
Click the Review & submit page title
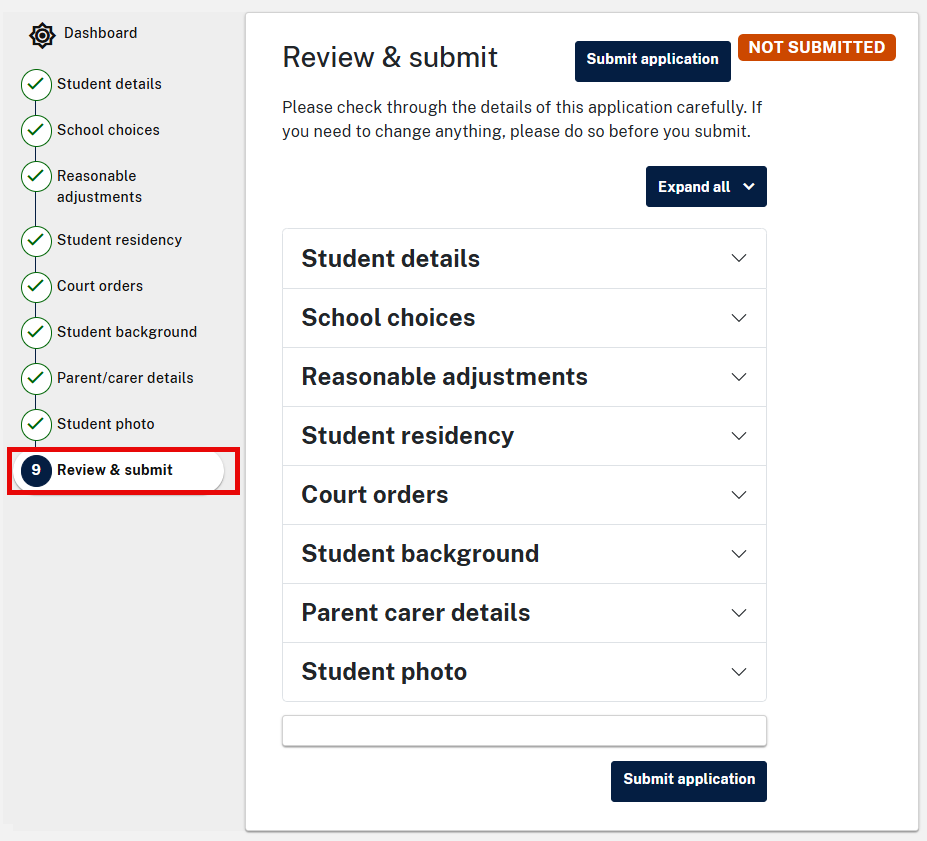[x=390, y=57]
